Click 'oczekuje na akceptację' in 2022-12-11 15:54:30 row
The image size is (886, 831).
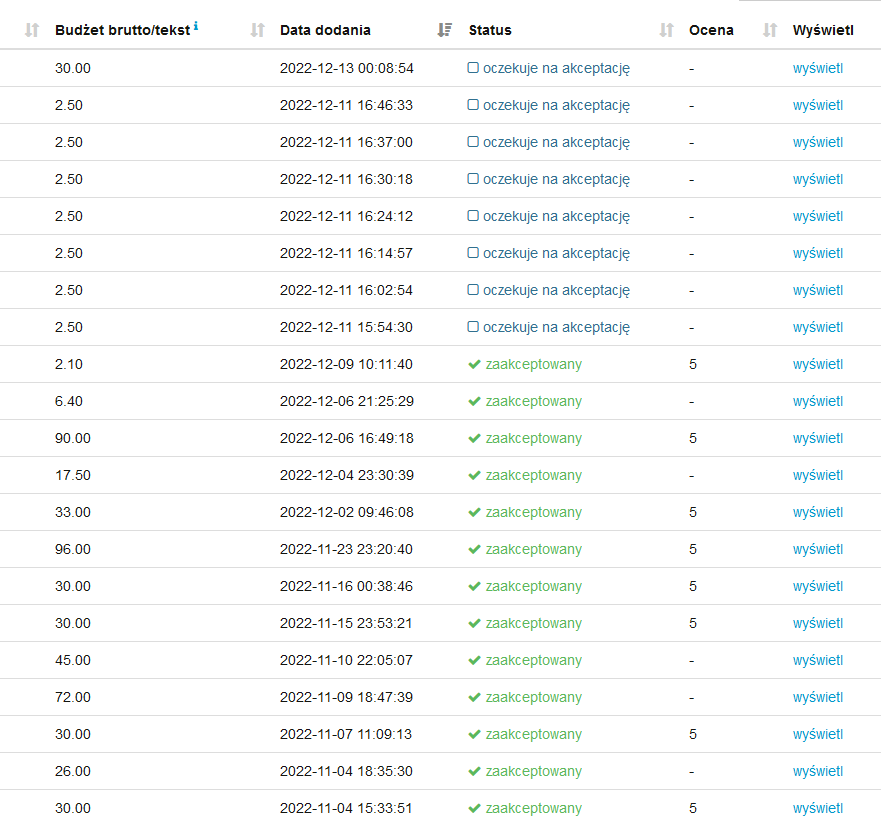click(555, 327)
